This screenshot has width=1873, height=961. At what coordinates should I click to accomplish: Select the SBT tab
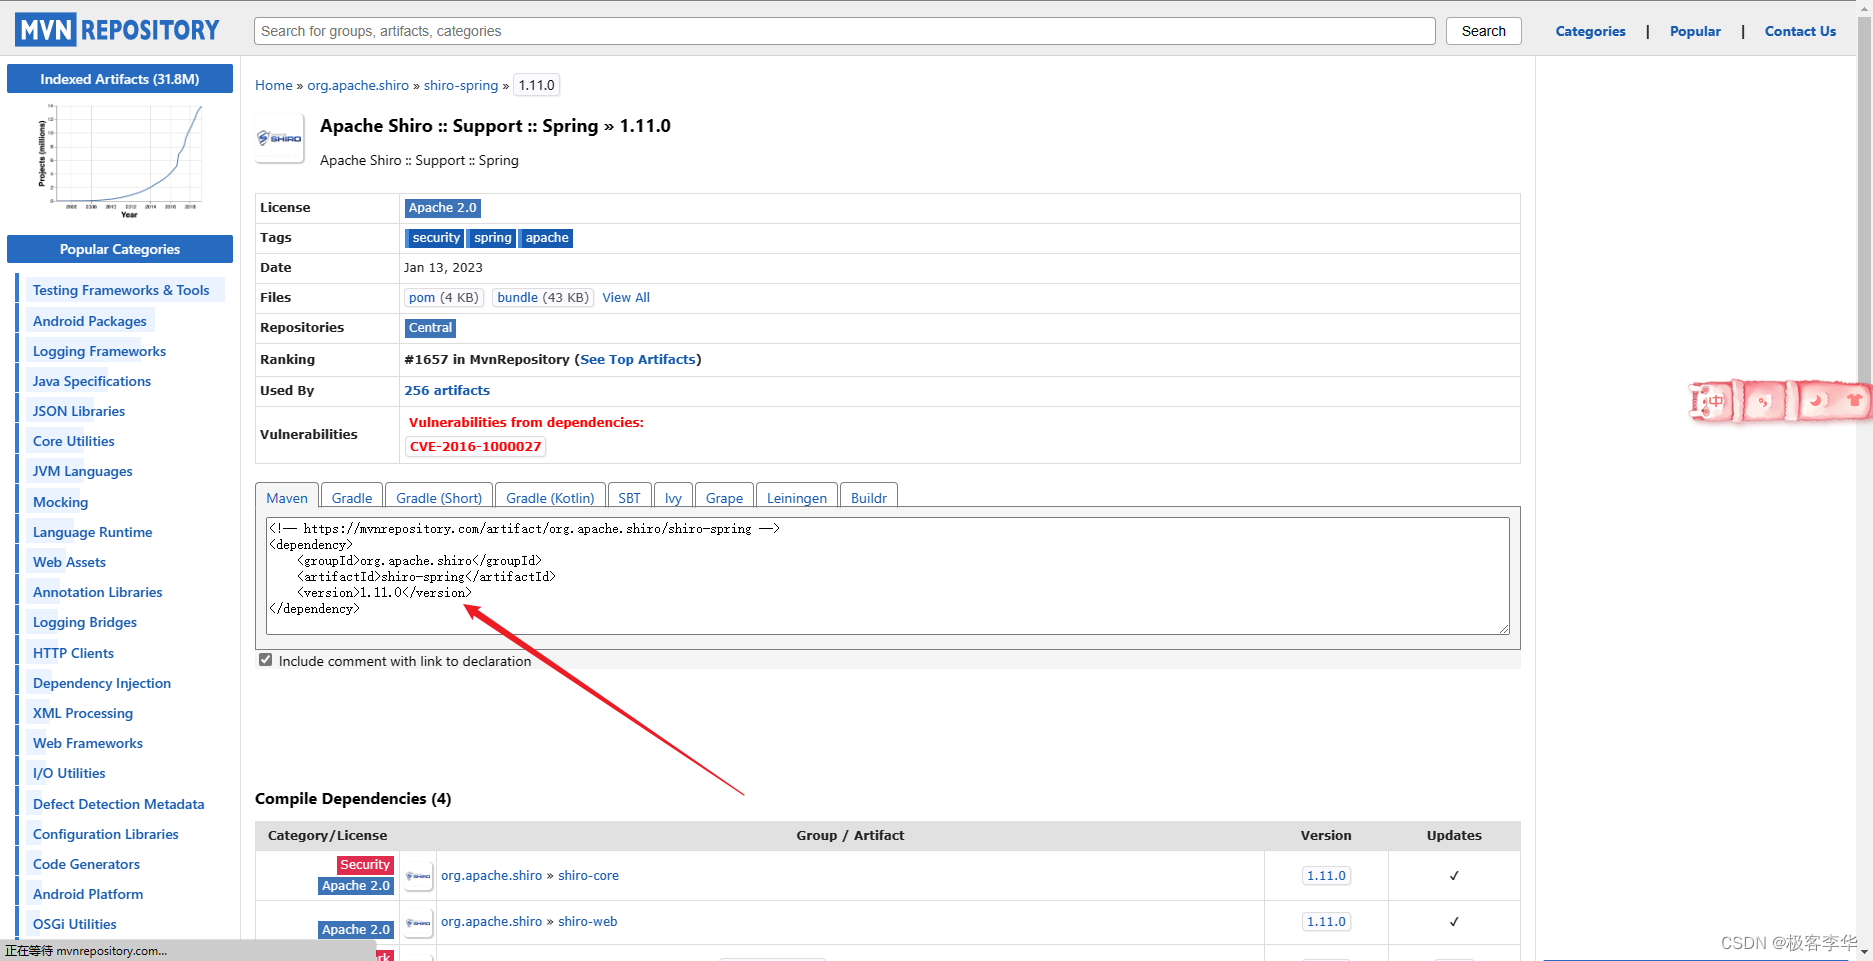click(x=629, y=498)
